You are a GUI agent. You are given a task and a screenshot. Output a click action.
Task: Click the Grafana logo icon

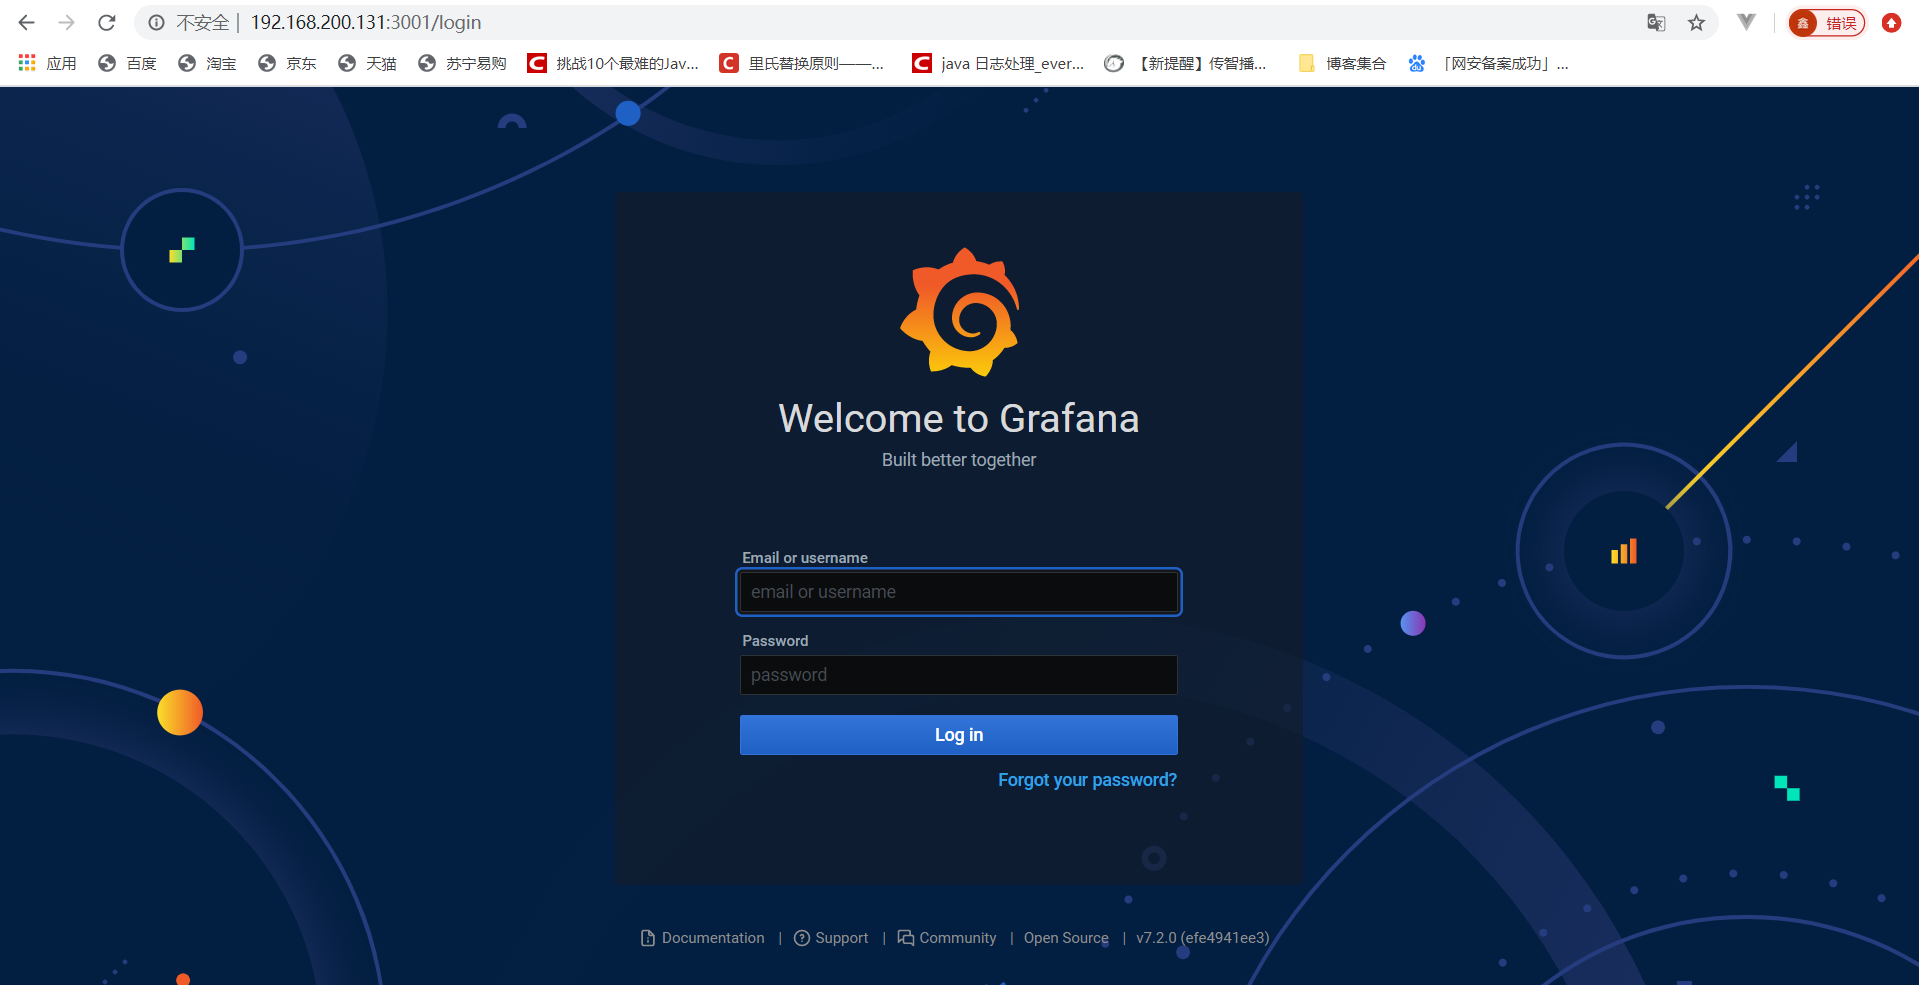tap(960, 312)
